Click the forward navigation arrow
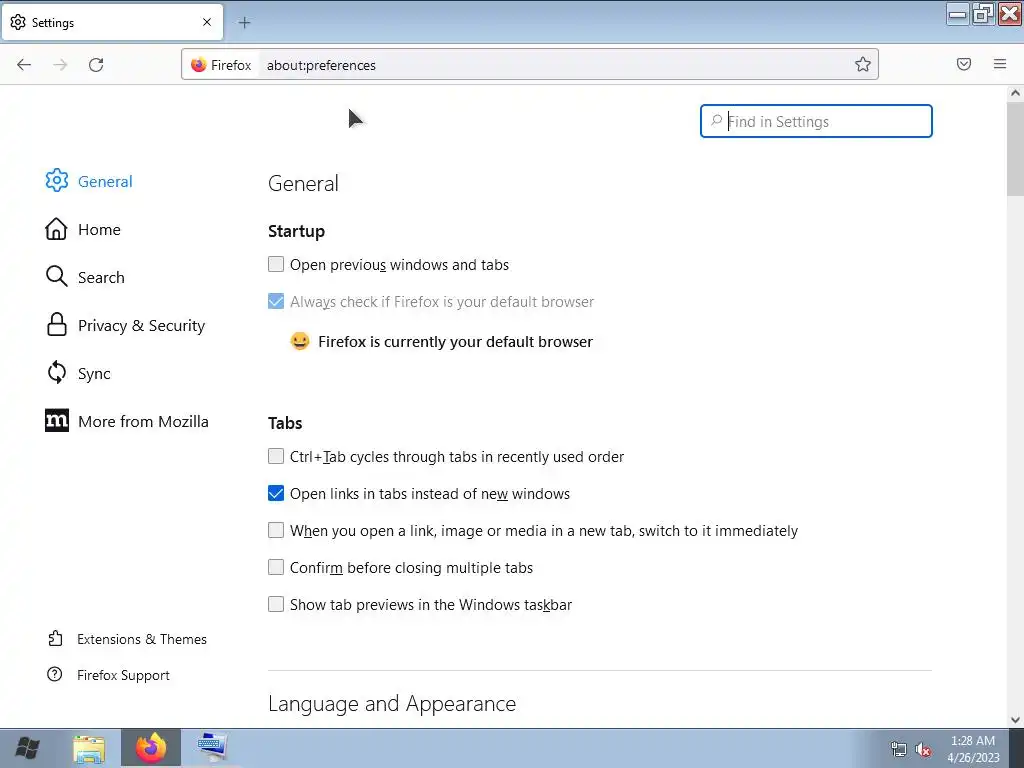The image size is (1024, 768). 60,65
